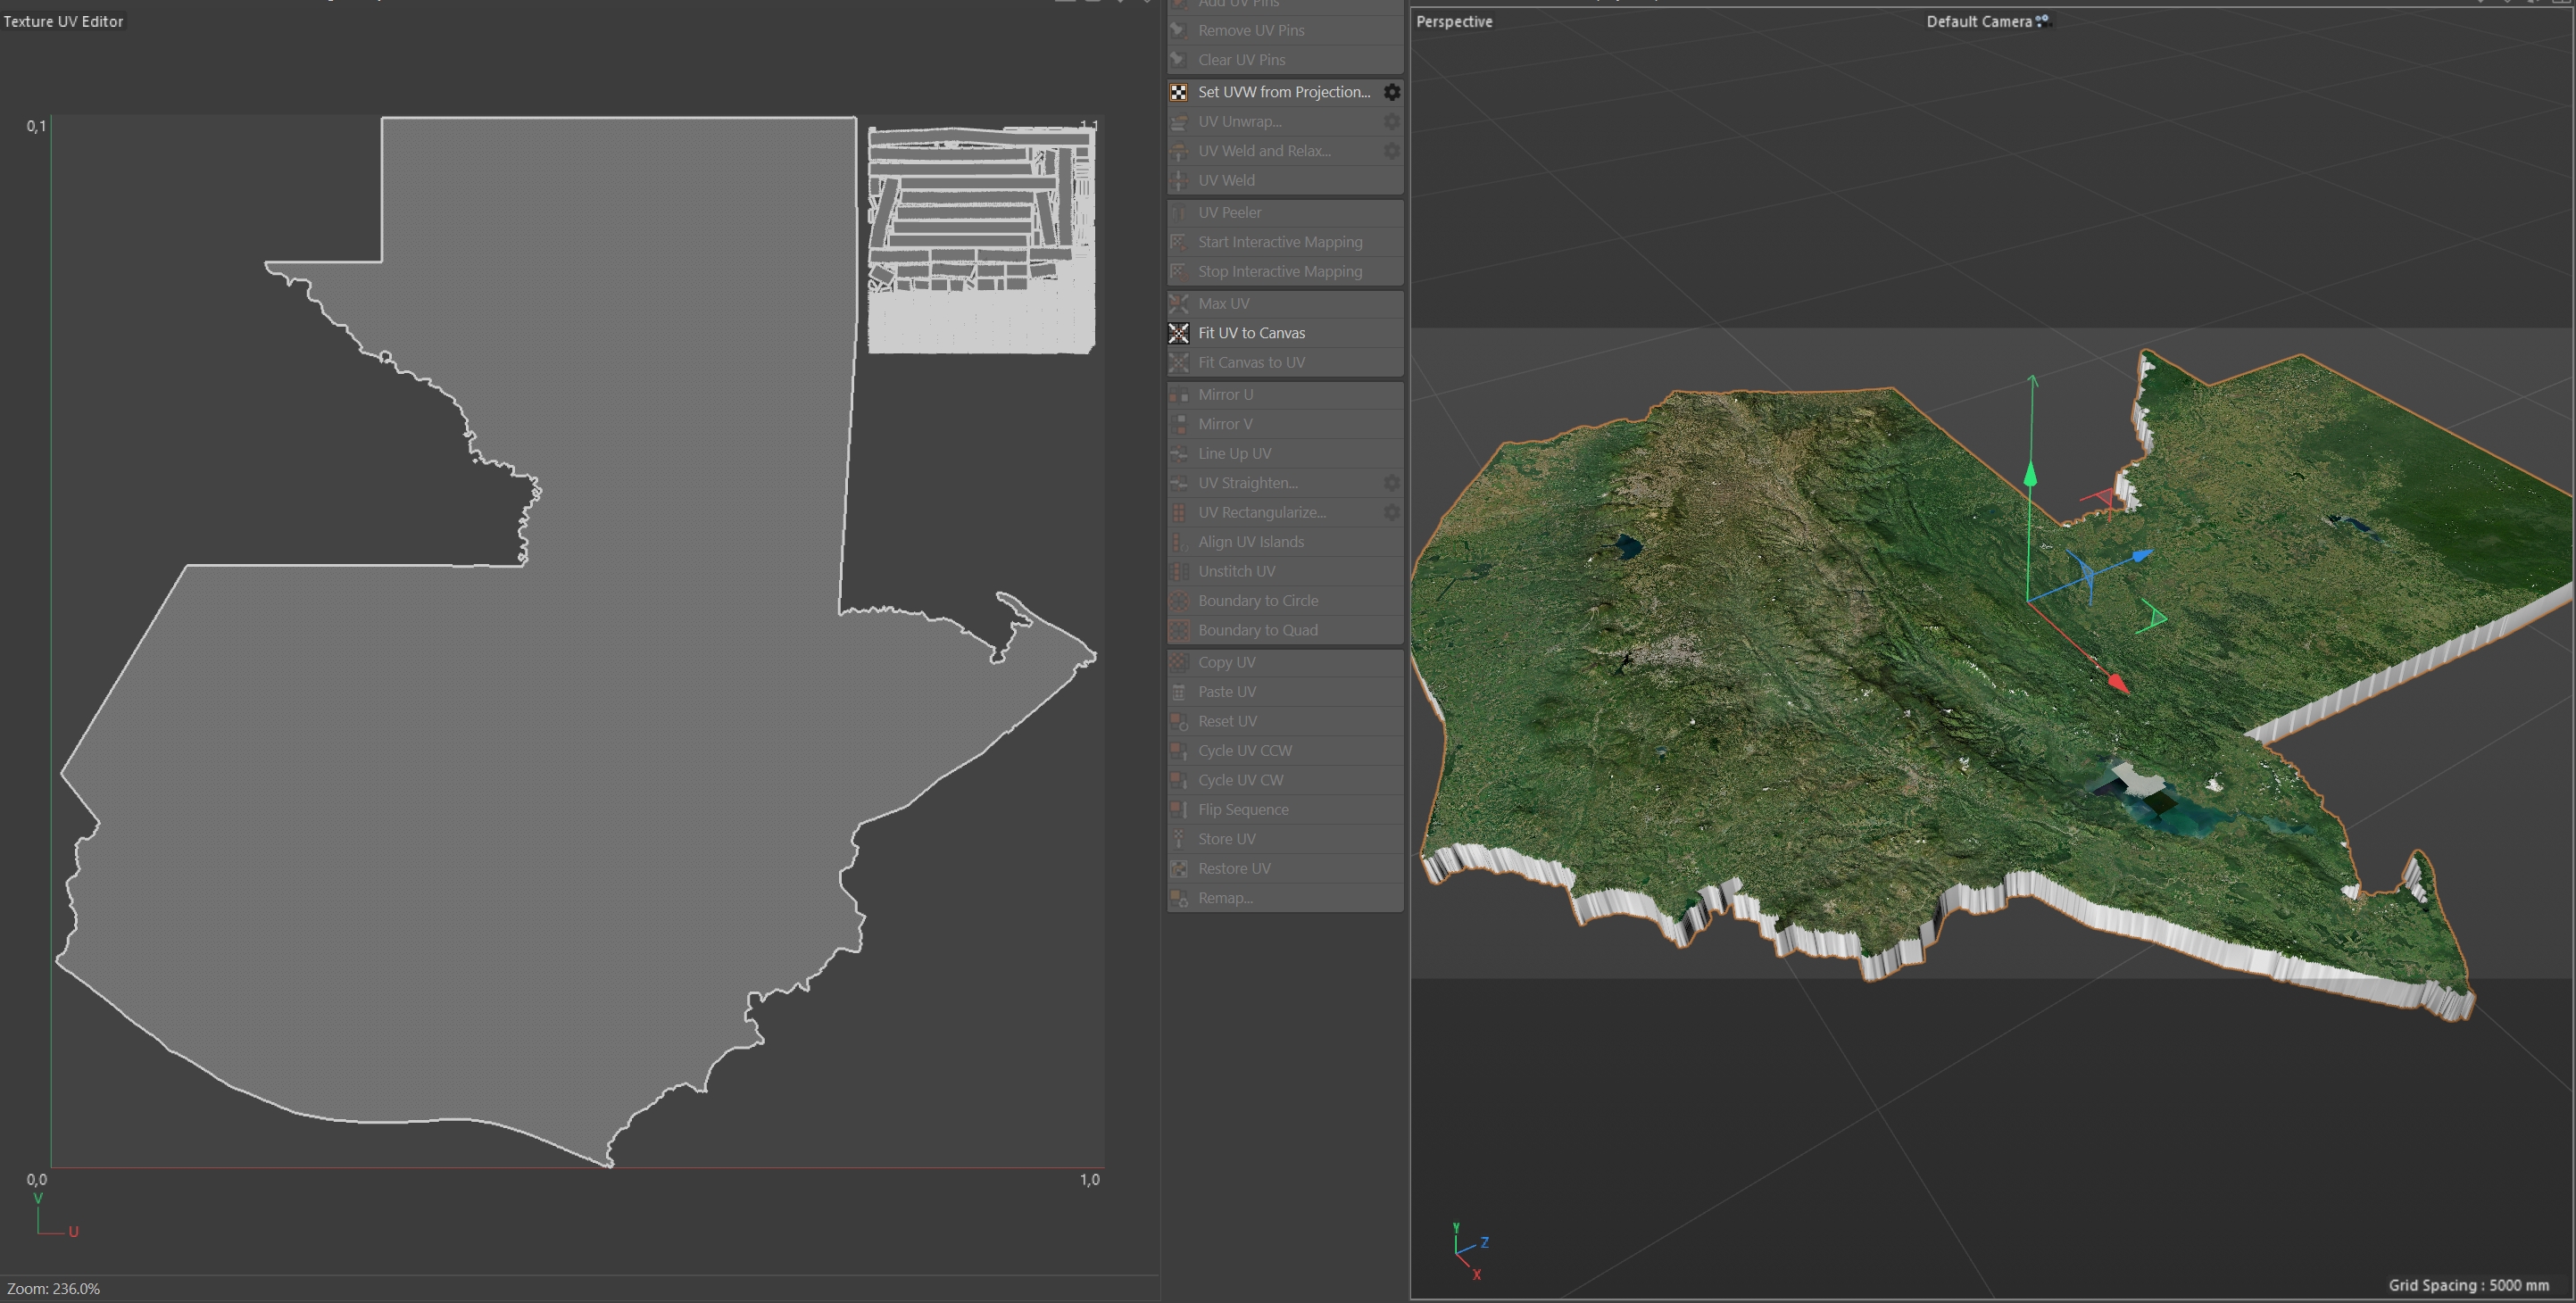Screen dimensions: 2576x1303
Task: Choose Set UVW from Projection entry
Action: tap(1283, 92)
